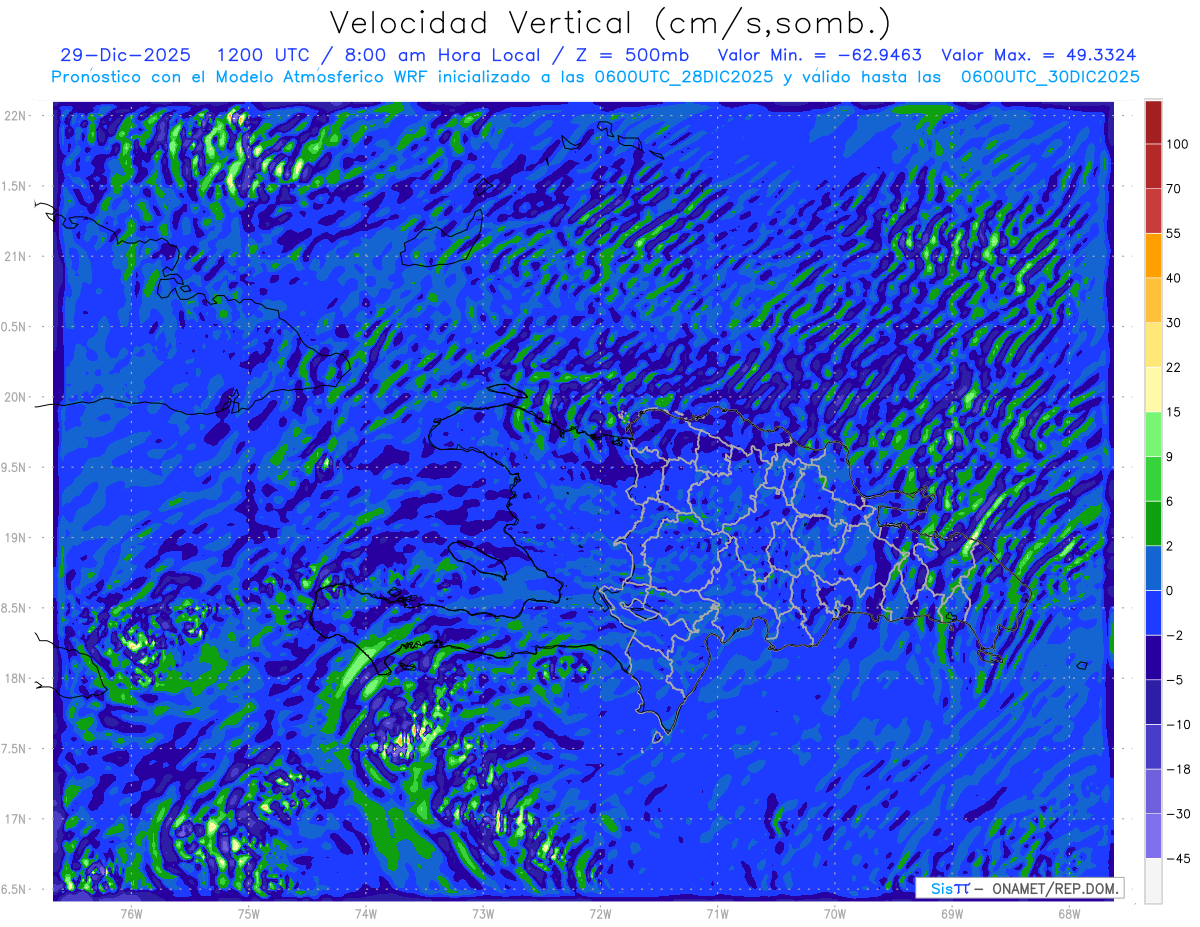Screen dimensions: 1200x927
Task: Click the dark green colorbar swatch between 2 and 6
Action: pyautogui.click(x=1153, y=523)
